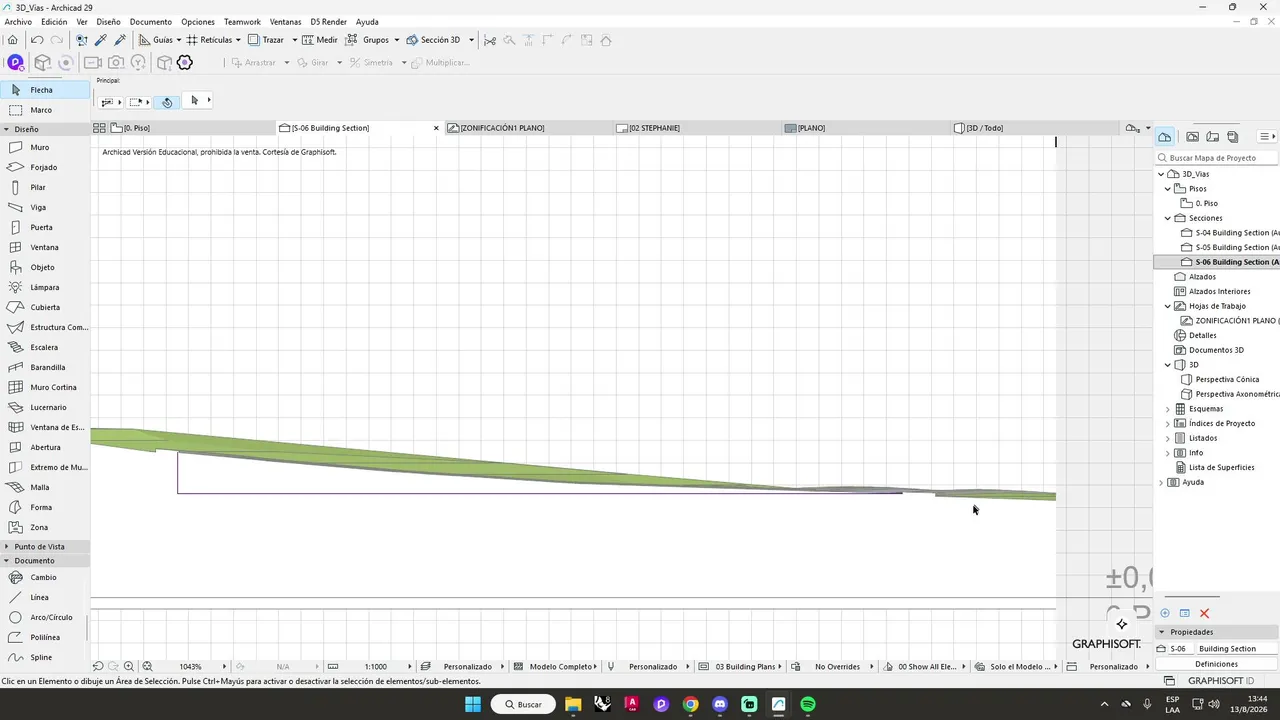The image size is (1280, 720).
Task: Select the Ventana window tool
Action: pyautogui.click(x=44, y=247)
